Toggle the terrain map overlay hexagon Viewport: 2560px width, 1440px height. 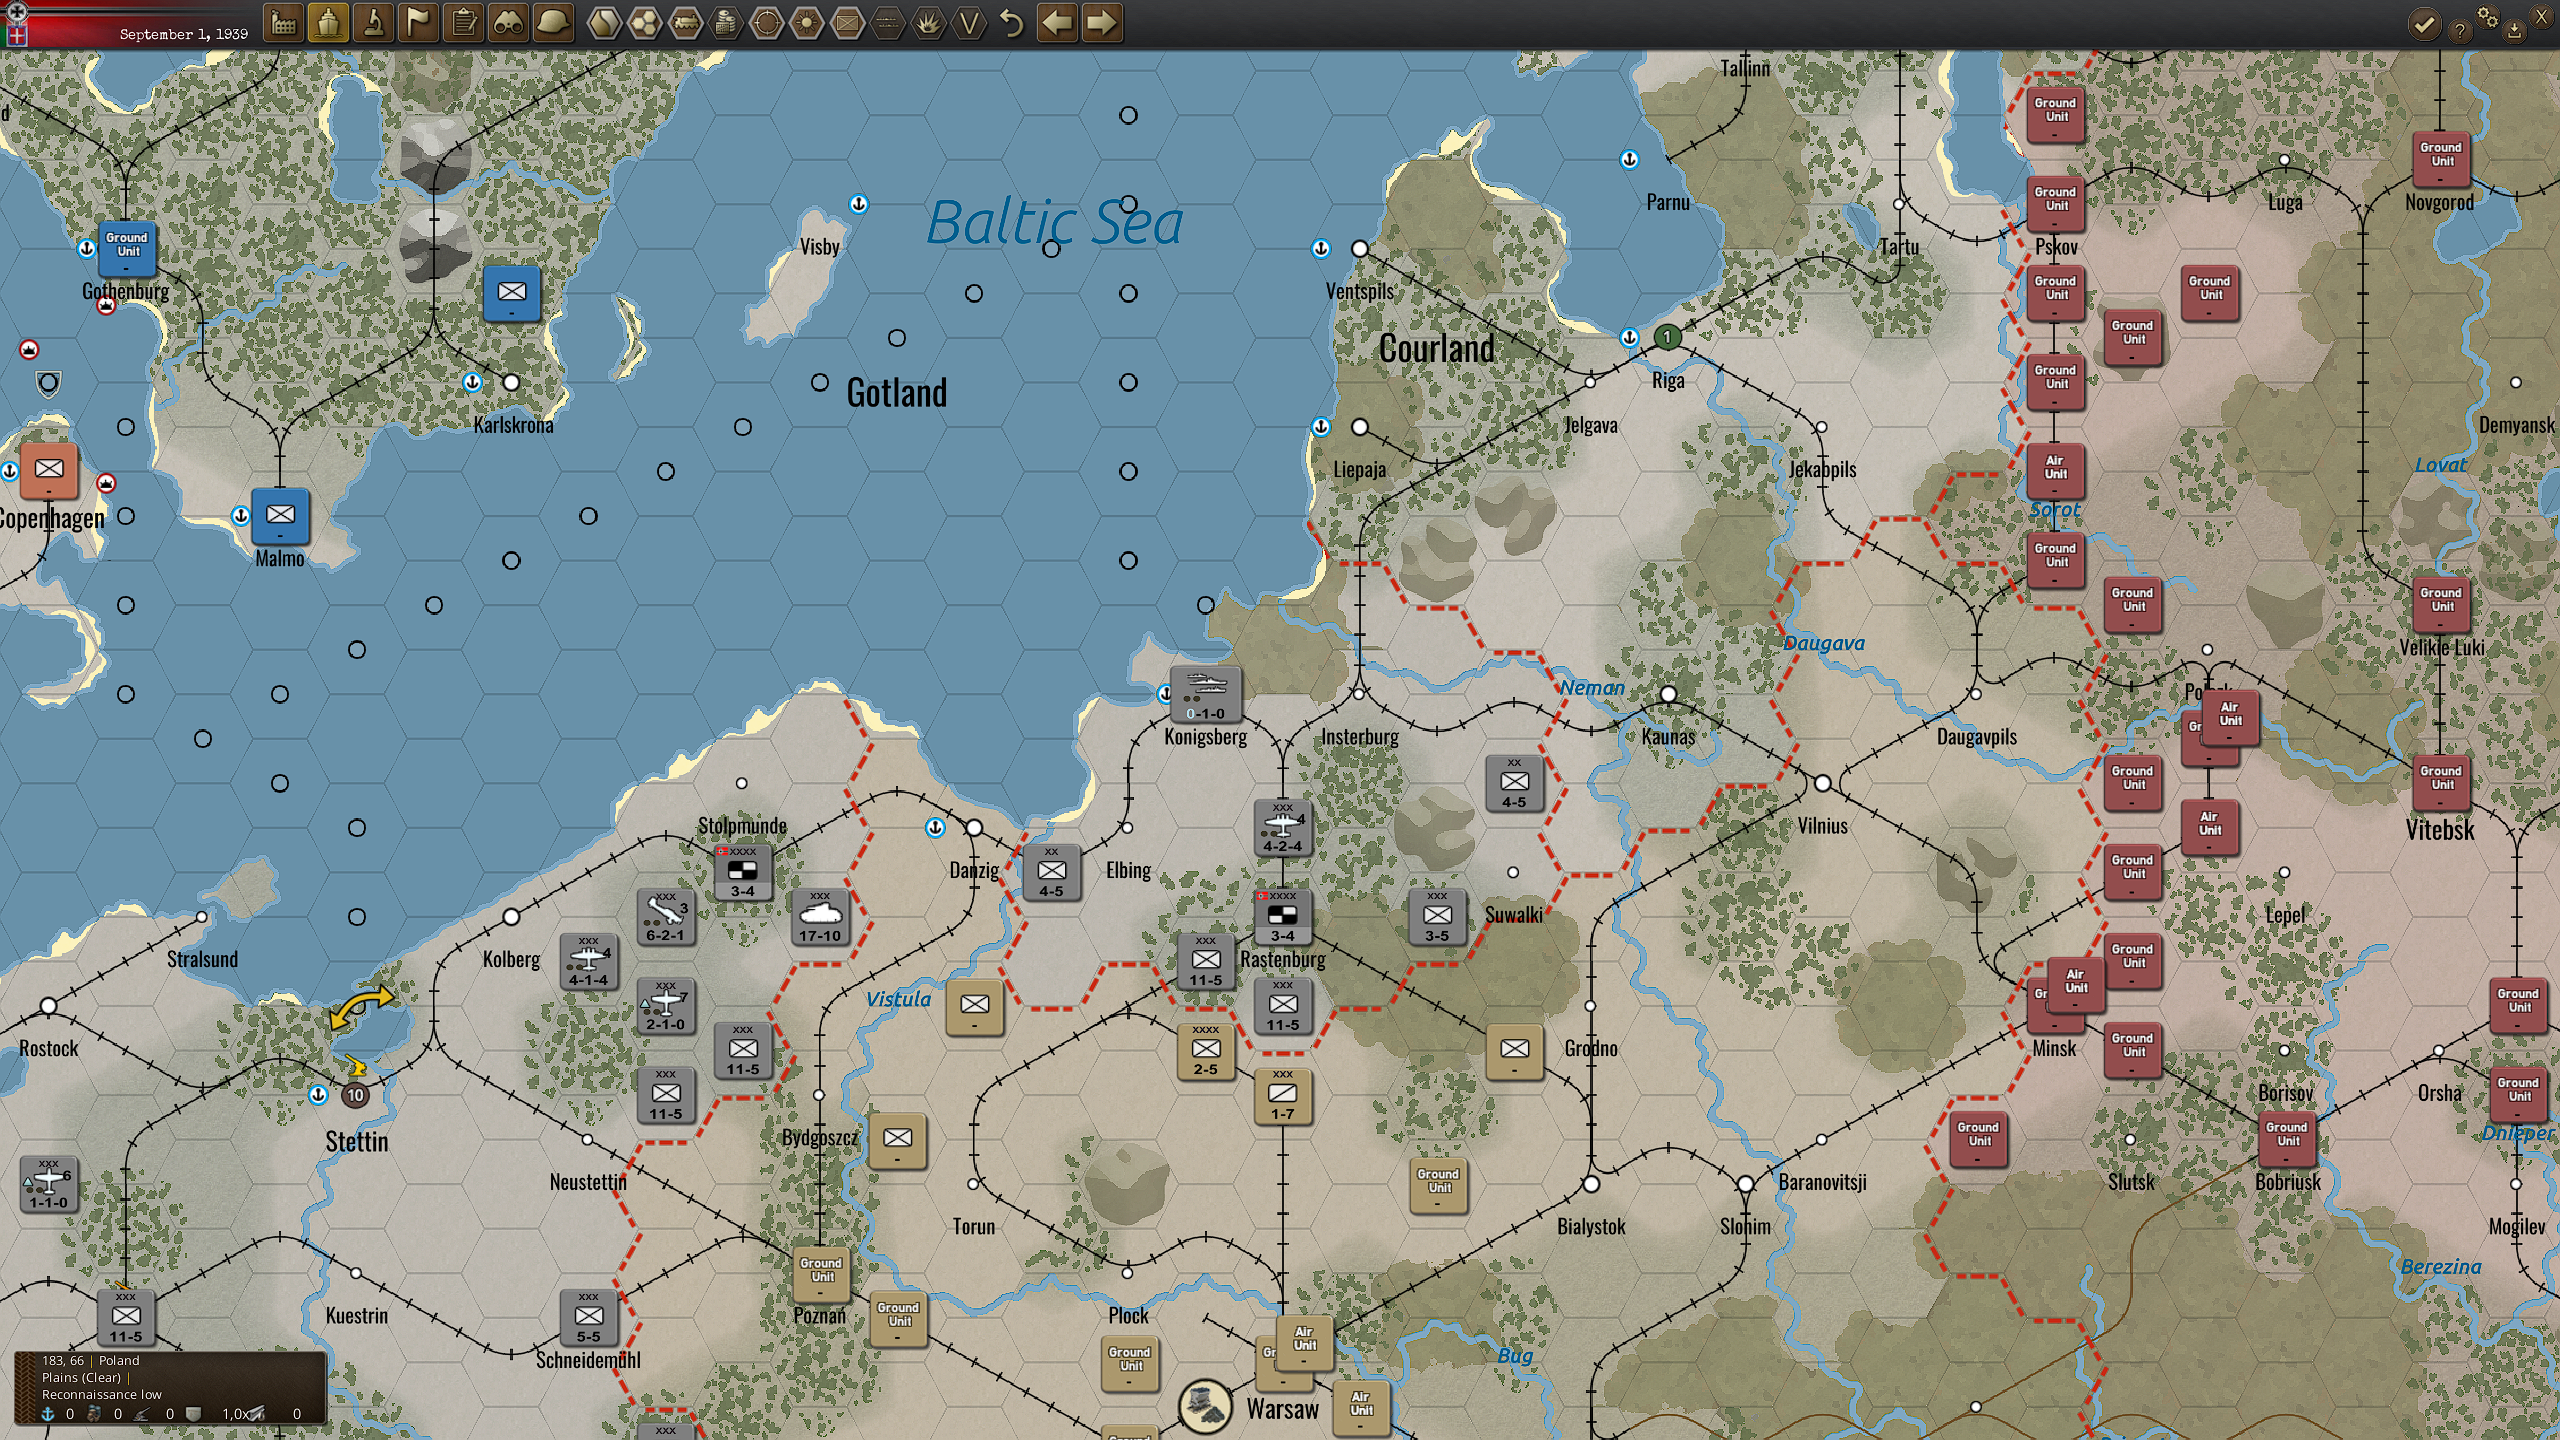[604, 23]
